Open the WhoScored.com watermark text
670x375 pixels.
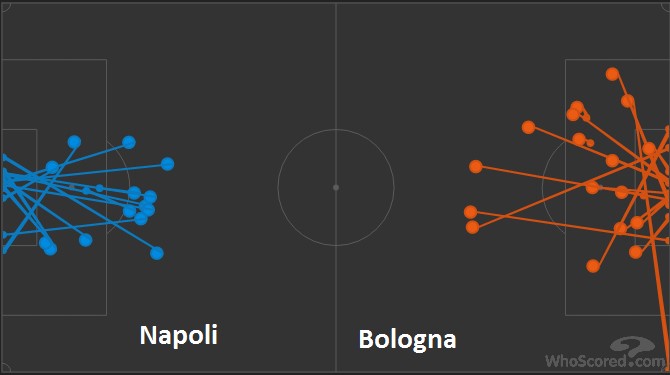tap(605, 361)
